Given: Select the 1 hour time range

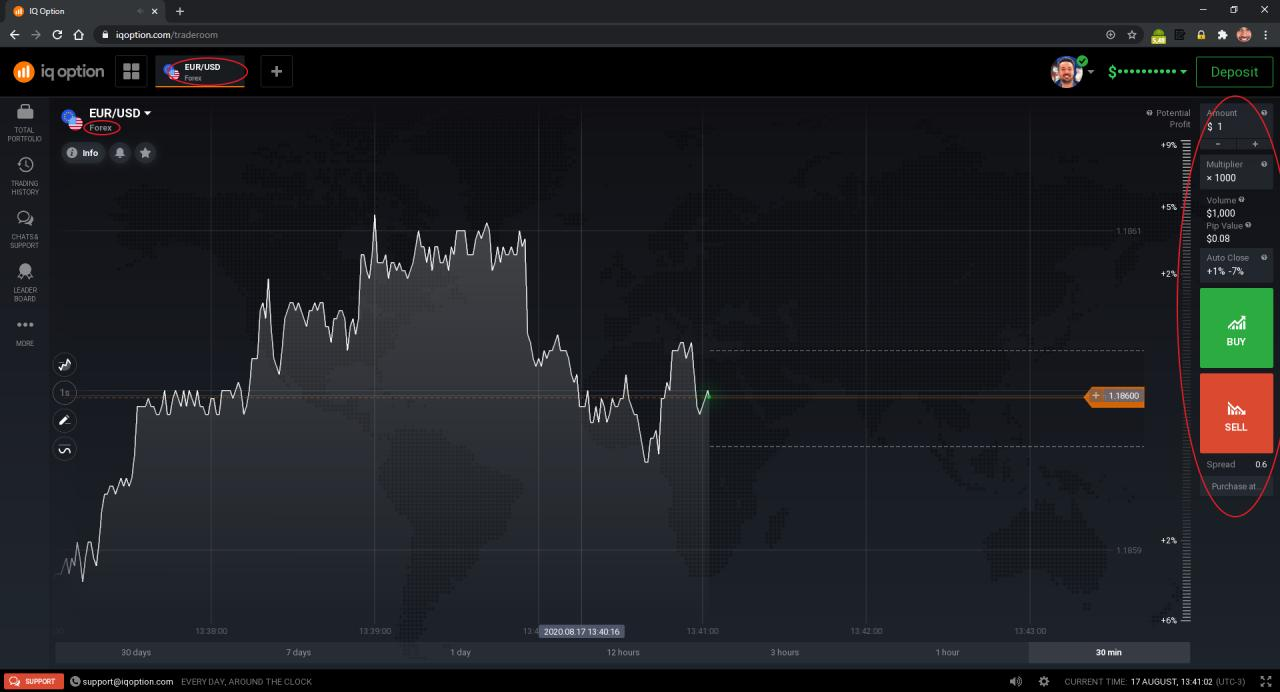Looking at the screenshot, I should coord(947,652).
